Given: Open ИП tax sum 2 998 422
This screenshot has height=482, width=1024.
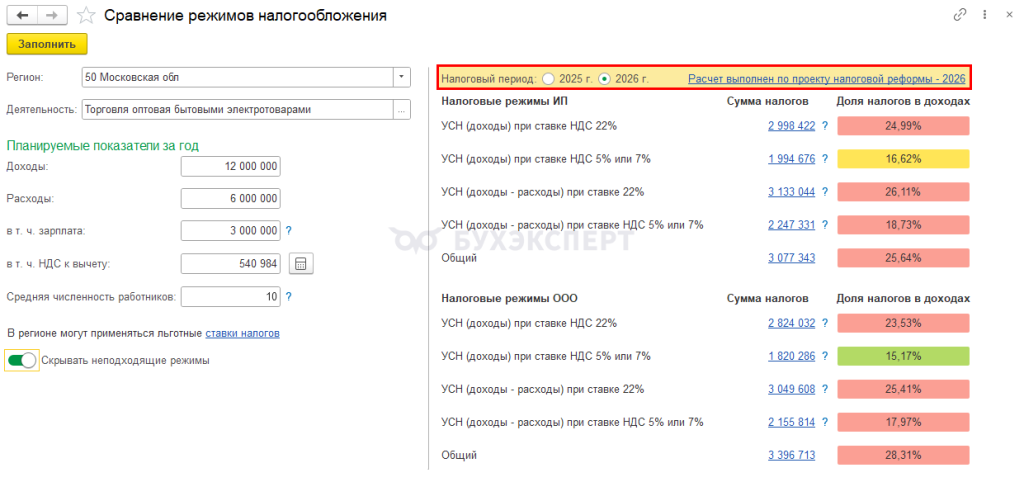Looking at the screenshot, I should coord(791,126).
